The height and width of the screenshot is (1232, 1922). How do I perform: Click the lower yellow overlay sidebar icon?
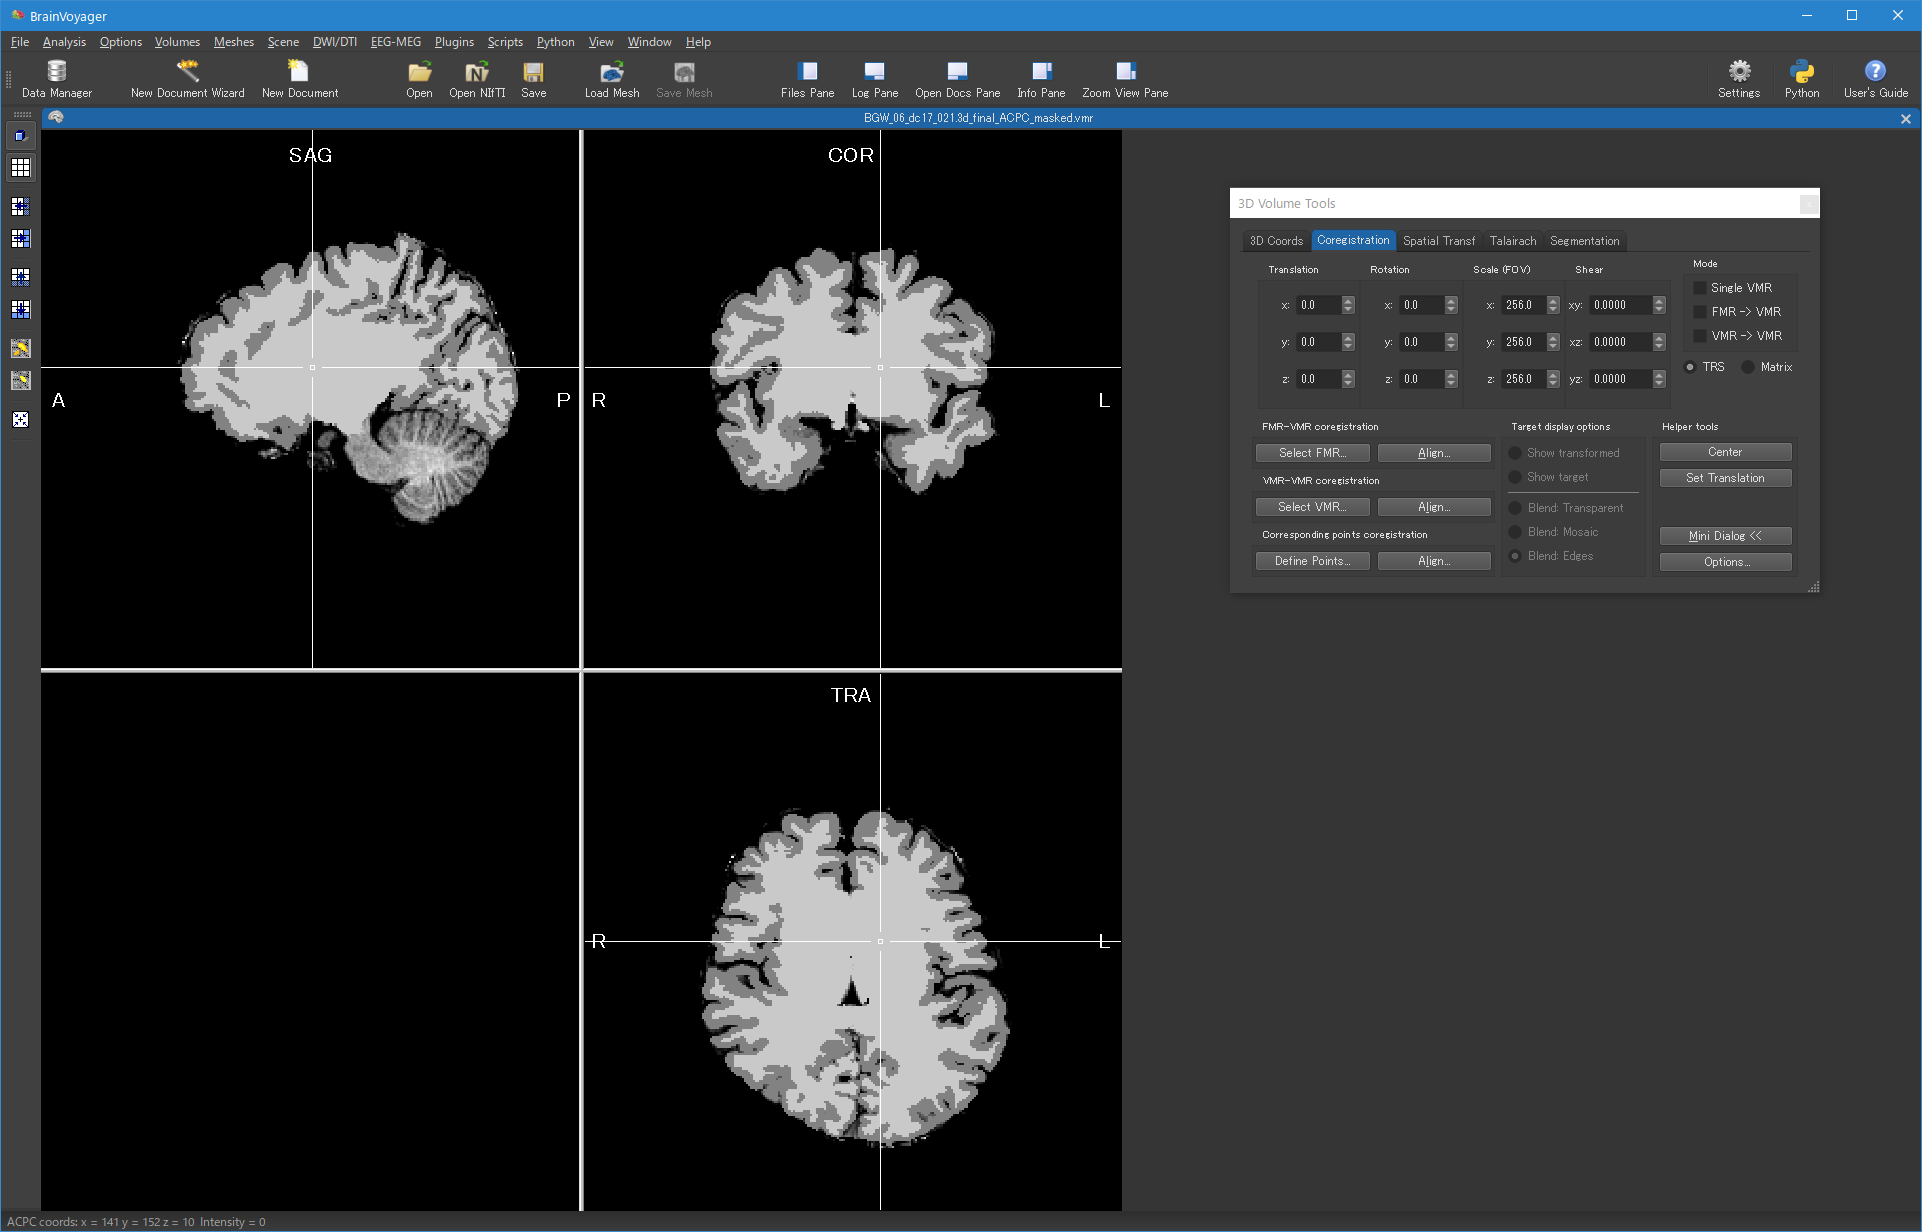[x=20, y=380]
